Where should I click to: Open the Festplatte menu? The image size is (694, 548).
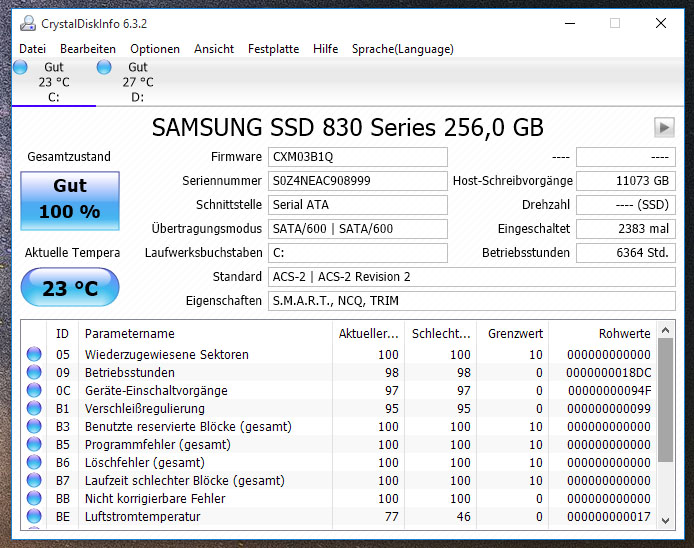(x=274, y=49)
